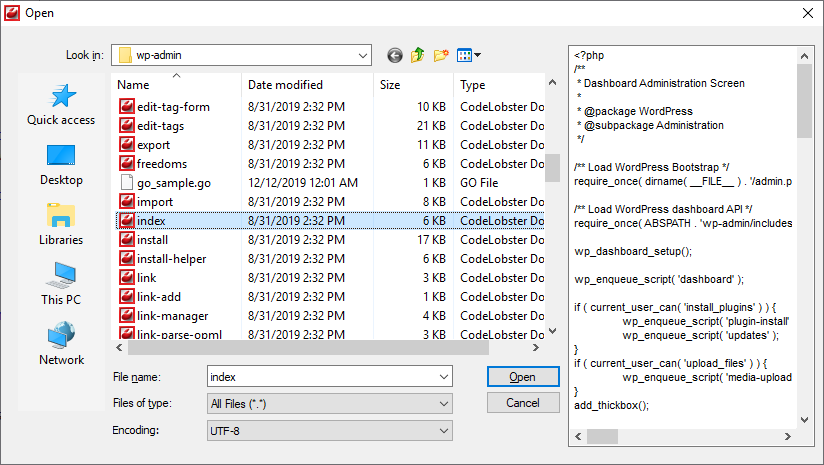Click the 17 KB size of install
This screenshot has height=465, width=824.
431,240
